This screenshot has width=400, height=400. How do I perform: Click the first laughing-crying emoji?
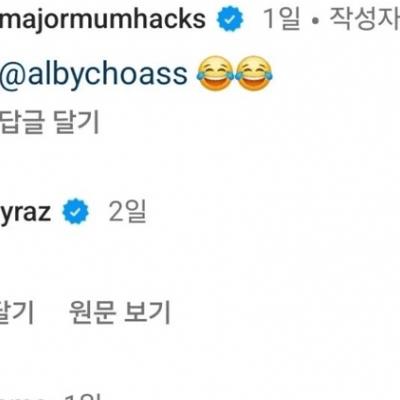216,74
